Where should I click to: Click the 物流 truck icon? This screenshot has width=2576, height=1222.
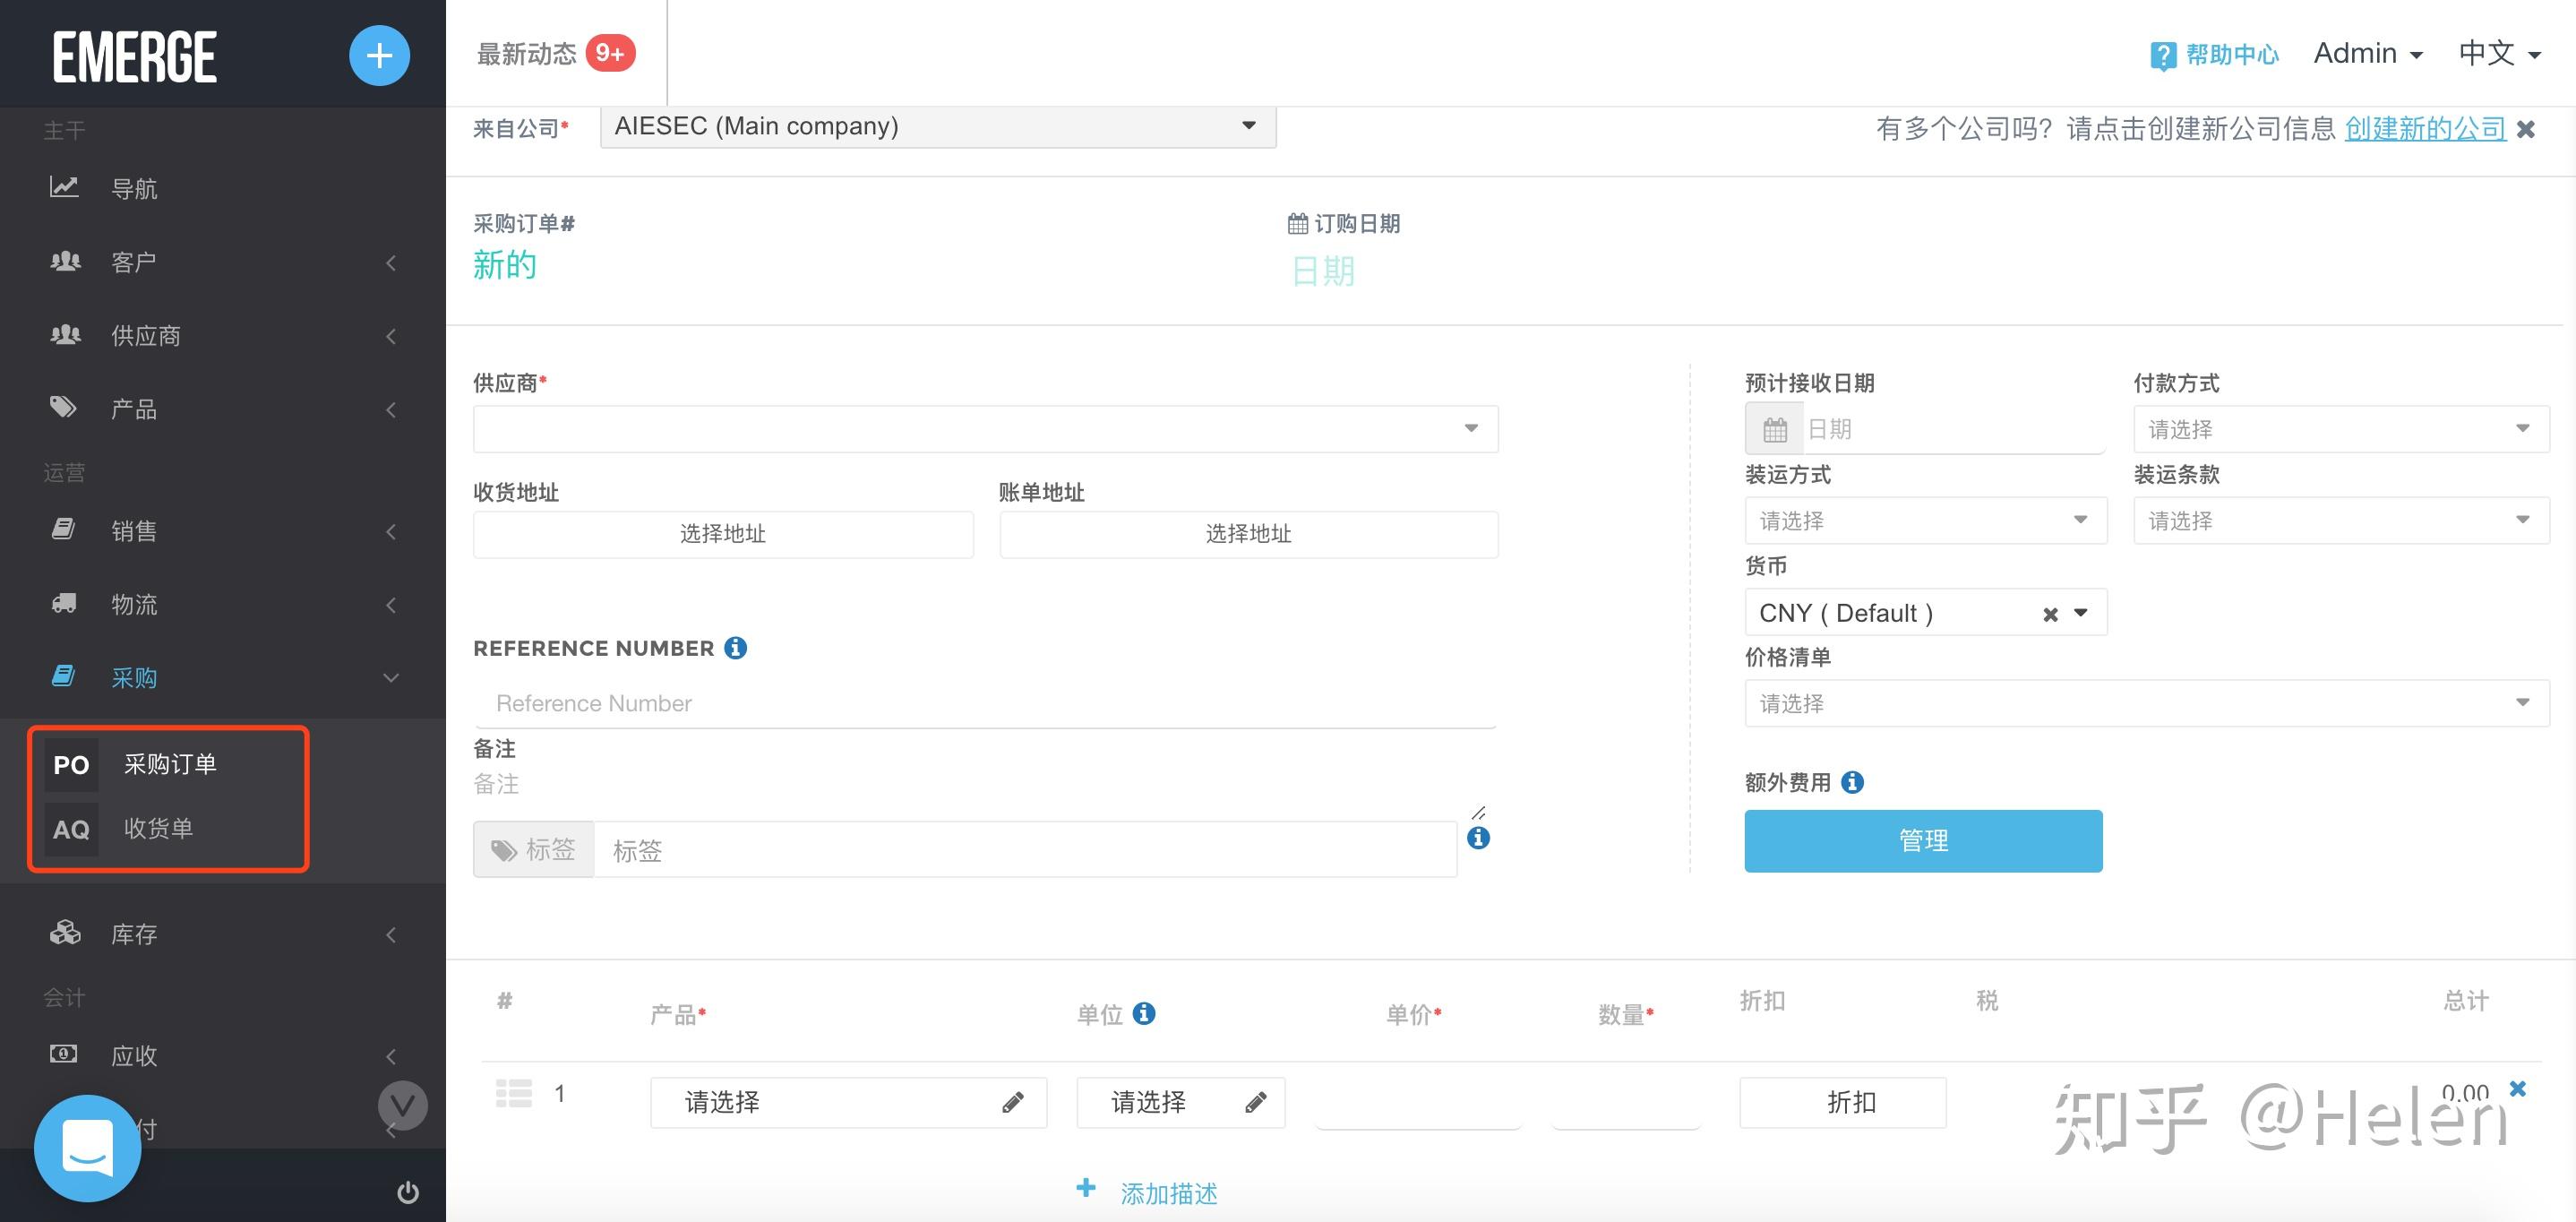tap(64, 603)
